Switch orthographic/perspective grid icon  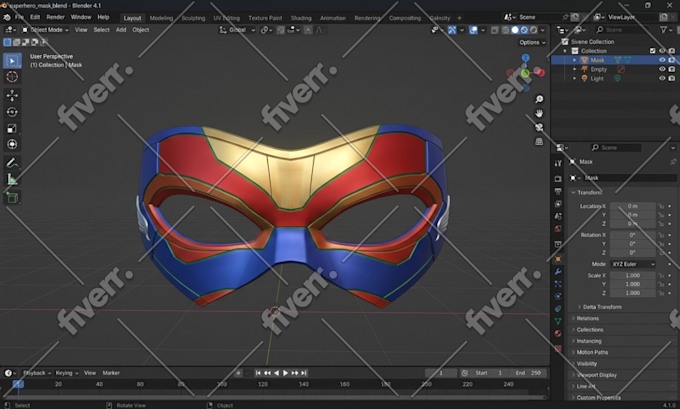pyautogui.click(x=539, y=142)
